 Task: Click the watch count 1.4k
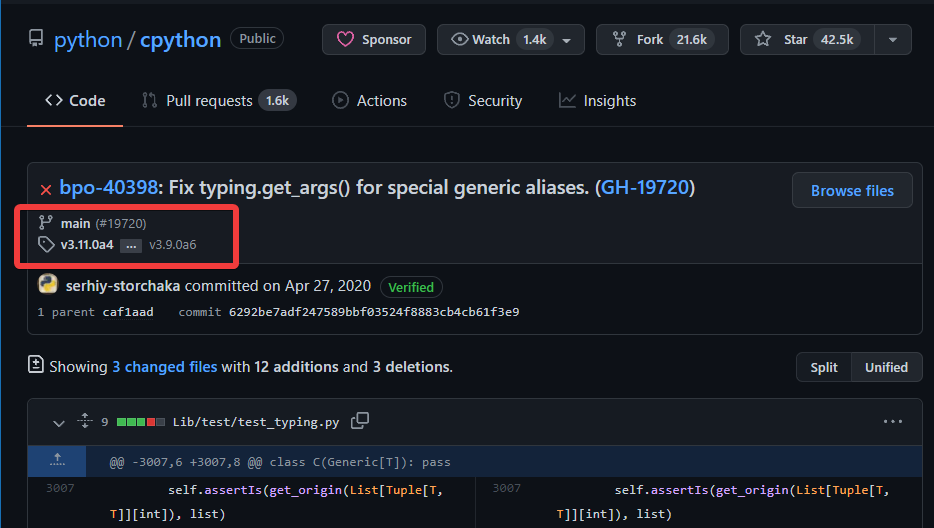click(534, 39)
